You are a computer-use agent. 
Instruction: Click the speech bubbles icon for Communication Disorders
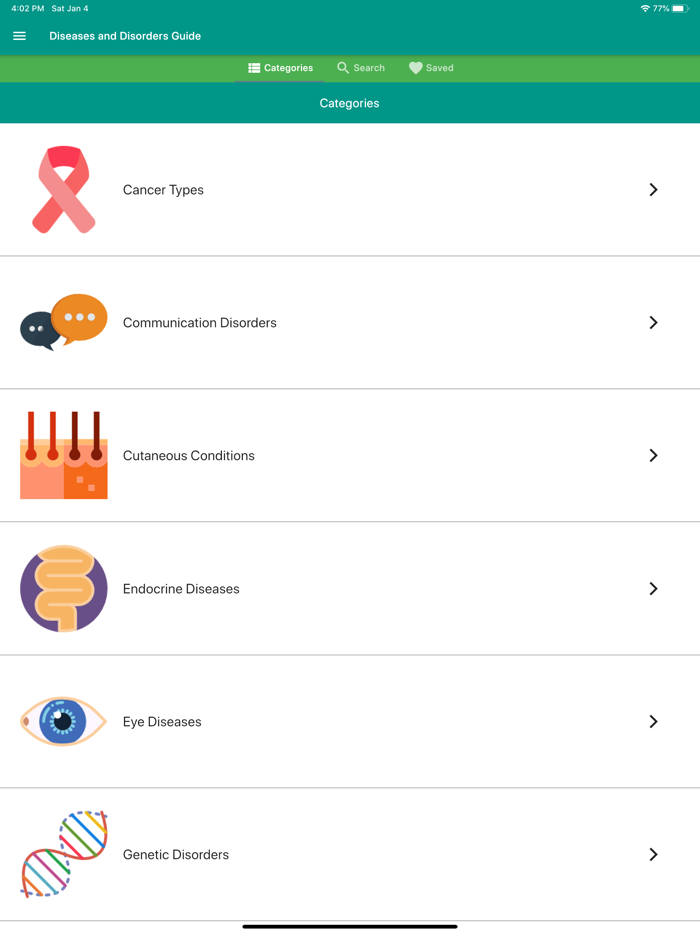click(x=63, y=322)
